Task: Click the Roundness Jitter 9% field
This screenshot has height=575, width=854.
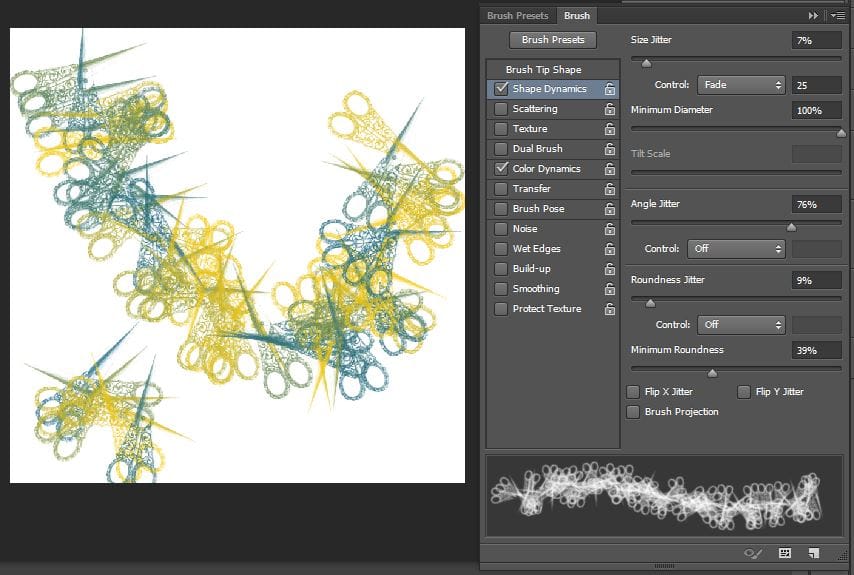Action: [816, 280]
